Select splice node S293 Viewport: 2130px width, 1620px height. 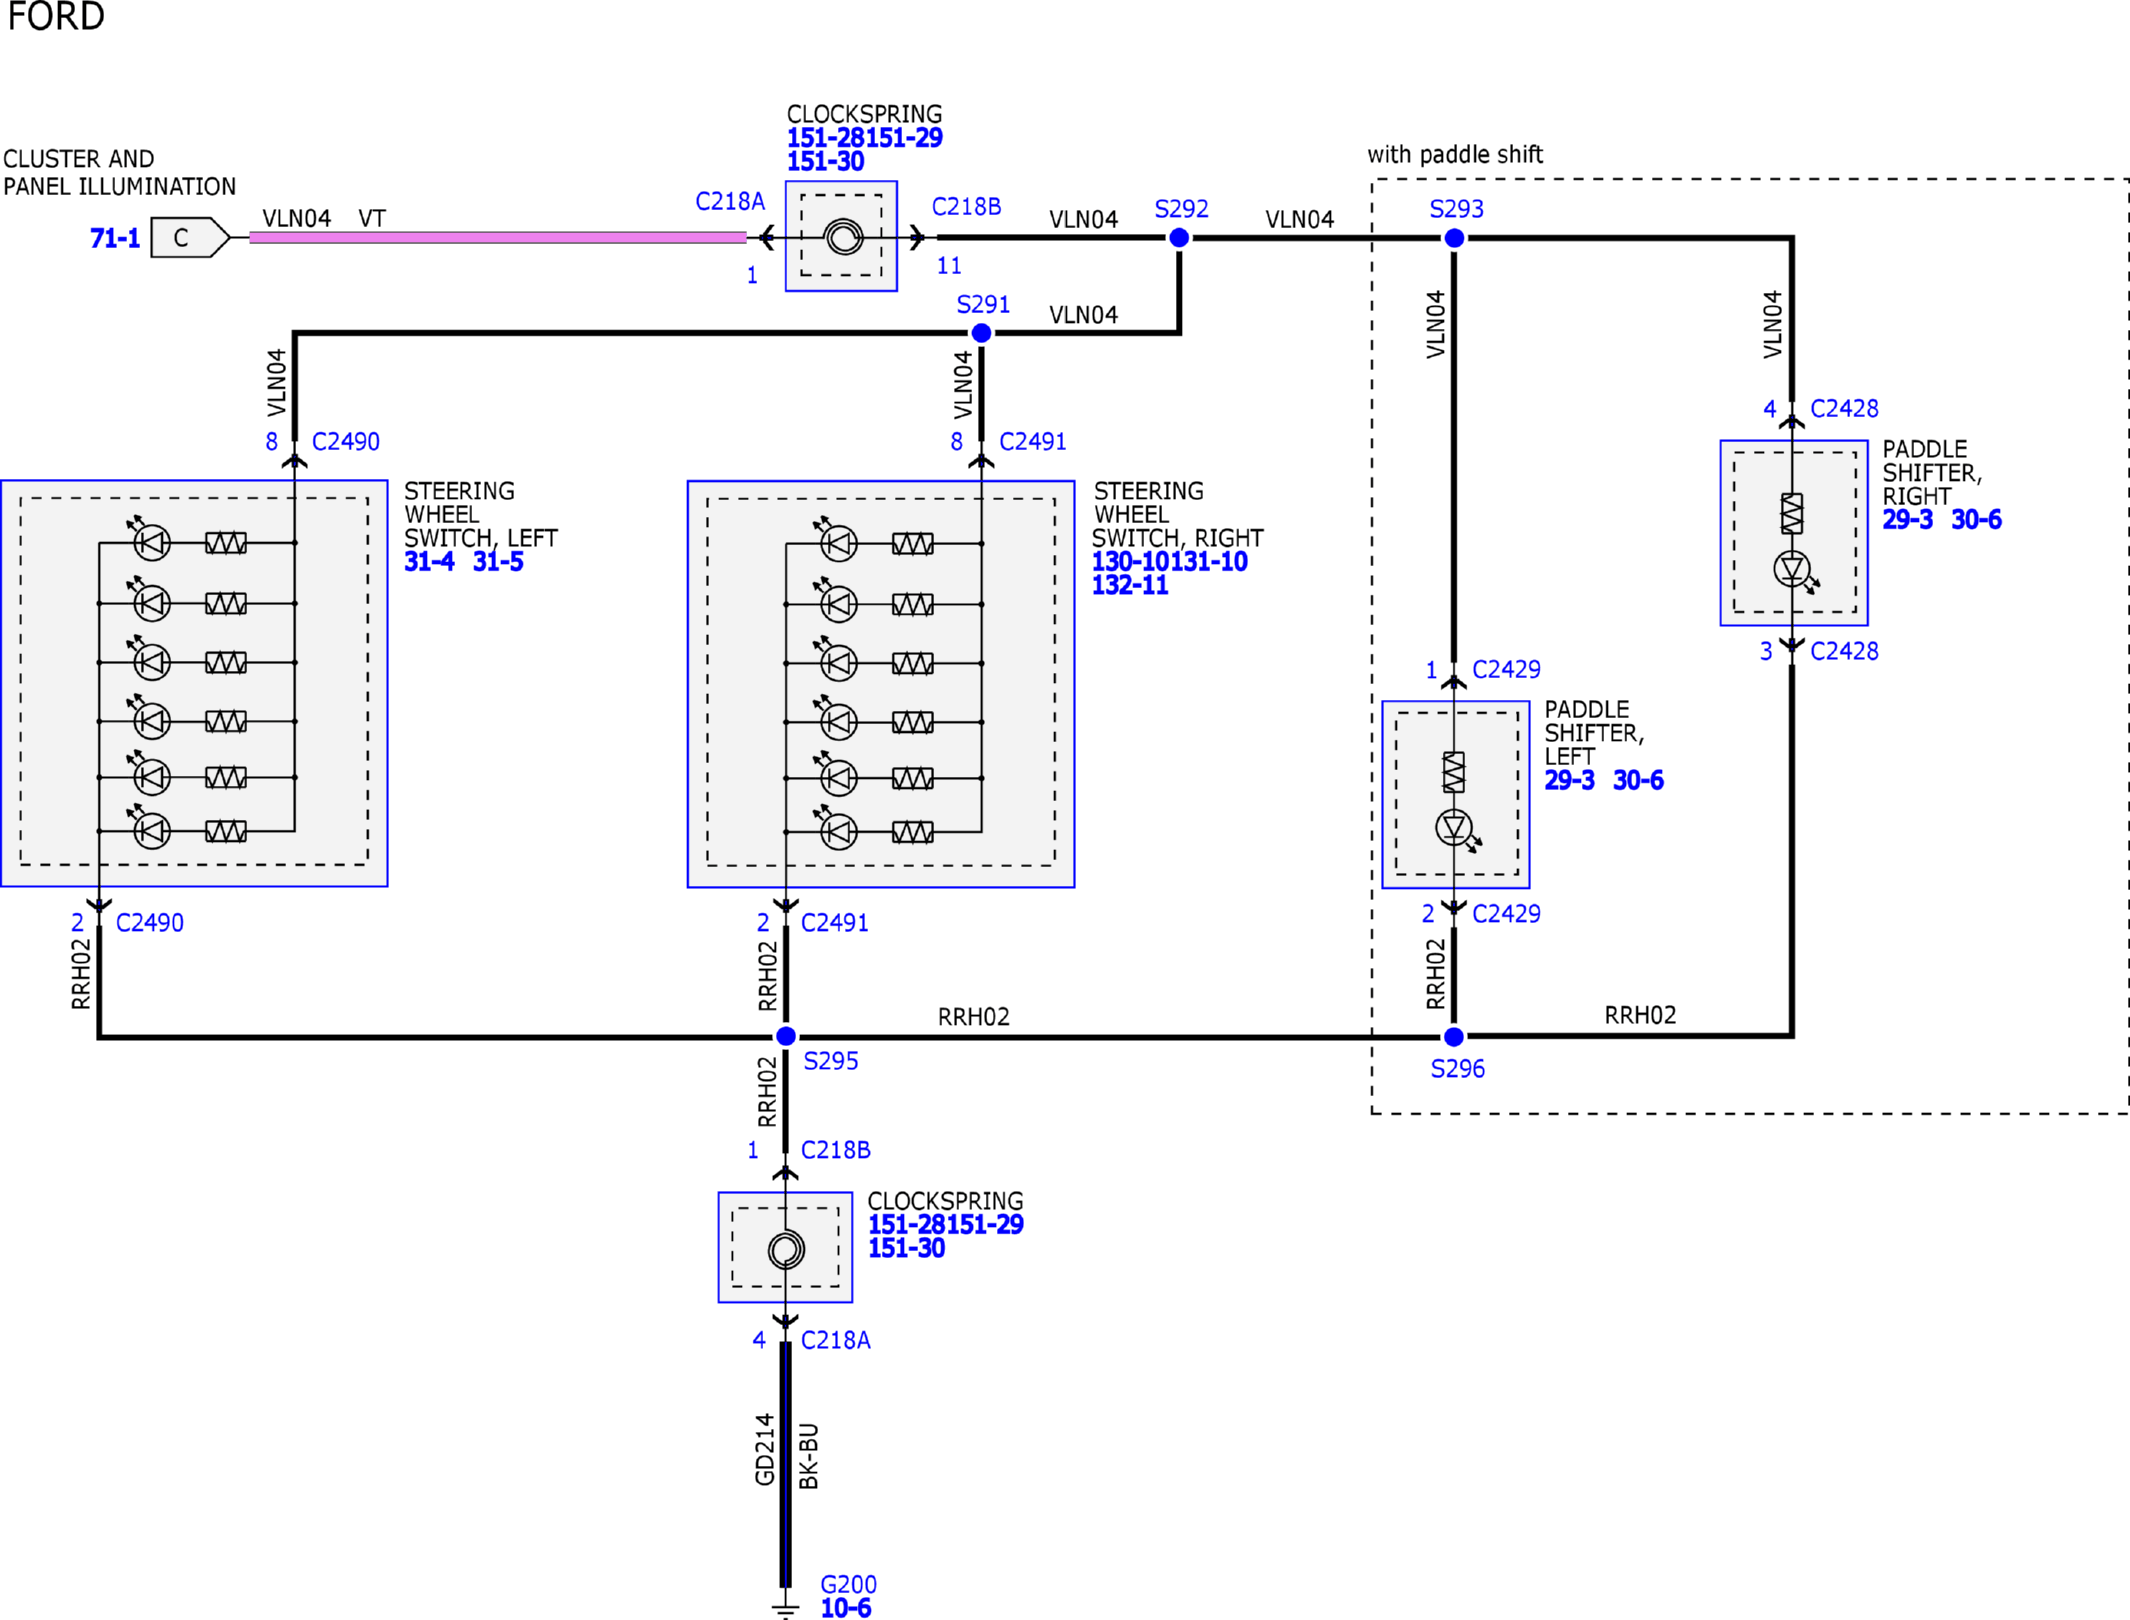(1454, 238)
